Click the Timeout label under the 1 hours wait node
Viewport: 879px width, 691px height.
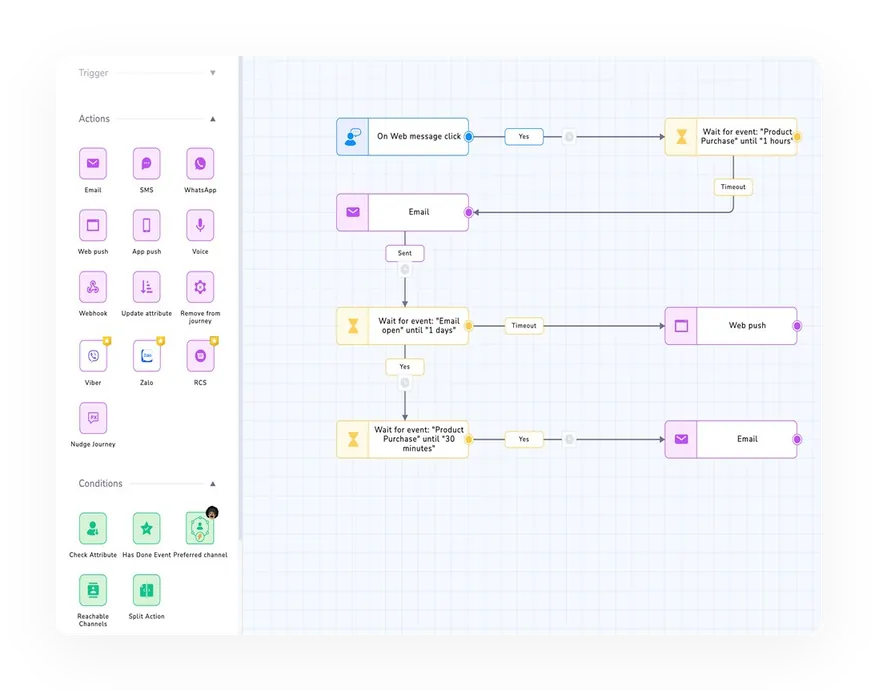733,187
